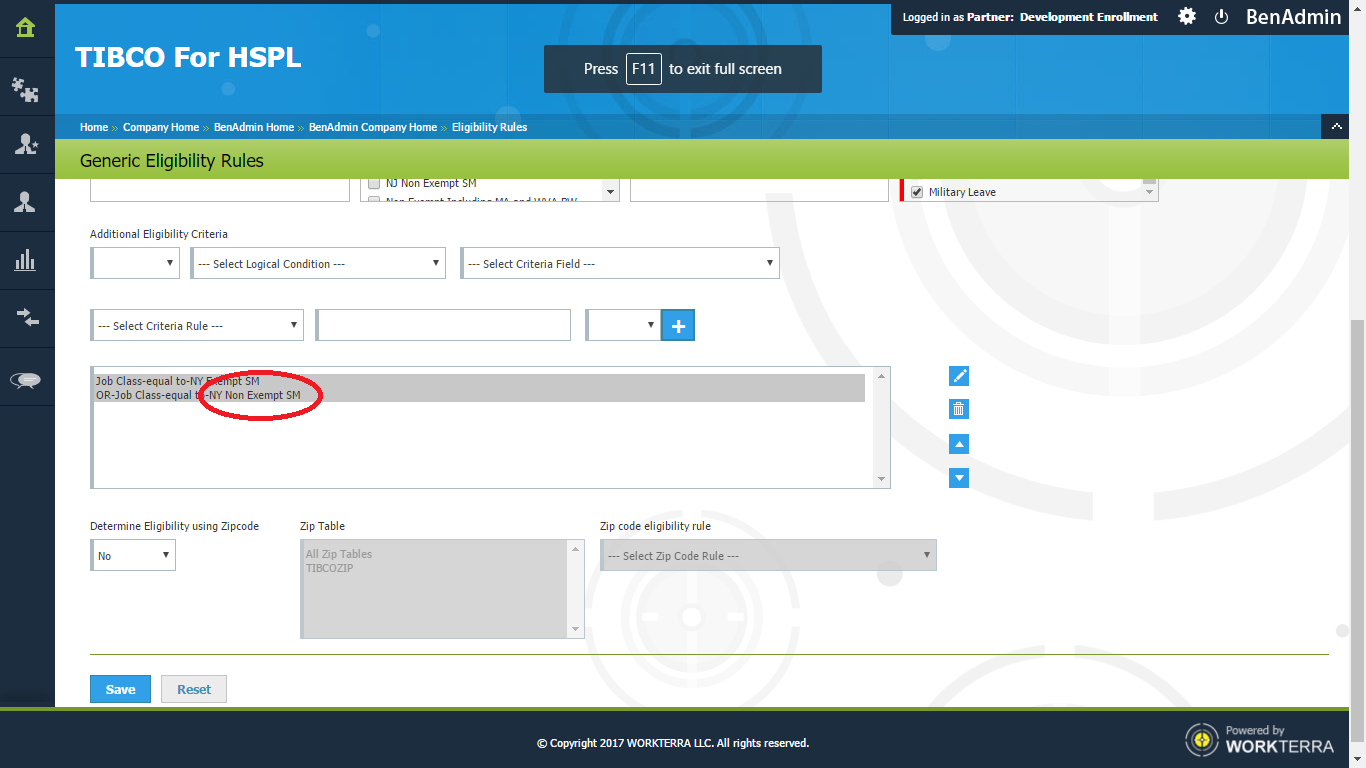Open the Select Zip Code Rule dropdown
1366x768 pixels.
768,555
